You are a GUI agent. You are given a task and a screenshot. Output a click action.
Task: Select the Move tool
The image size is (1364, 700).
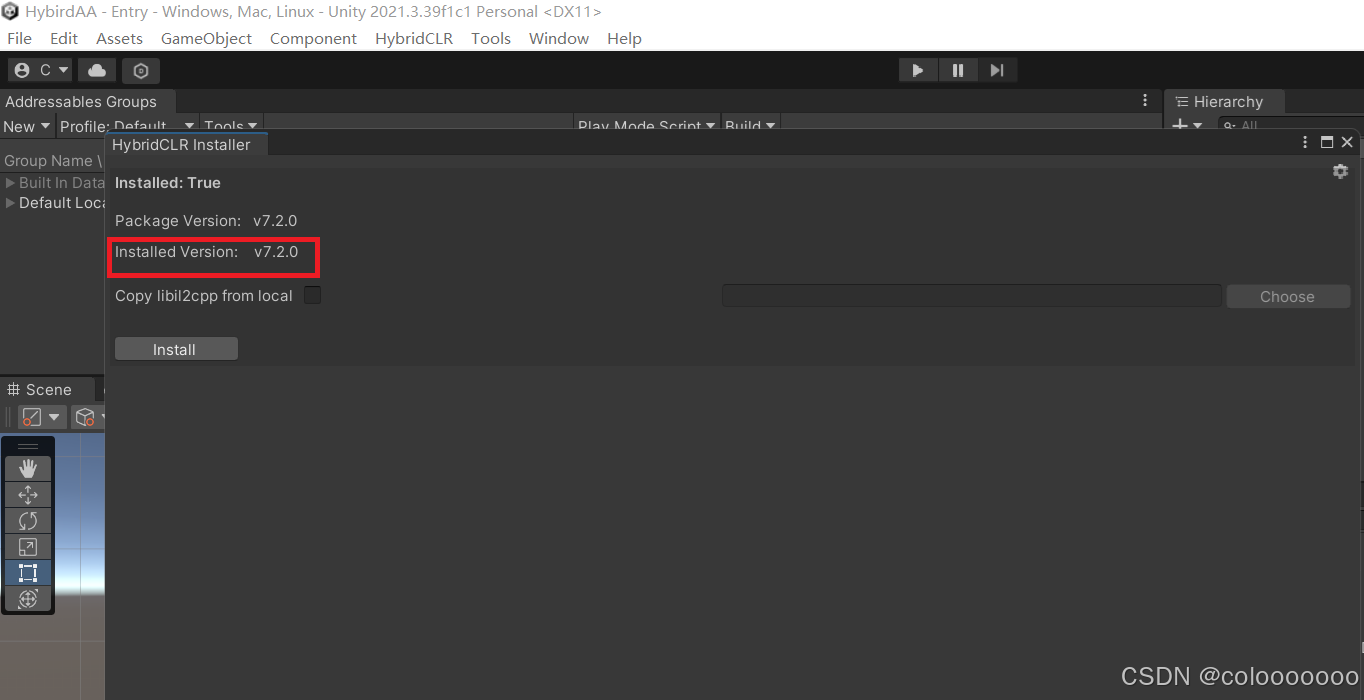click(x=28, y=494)
